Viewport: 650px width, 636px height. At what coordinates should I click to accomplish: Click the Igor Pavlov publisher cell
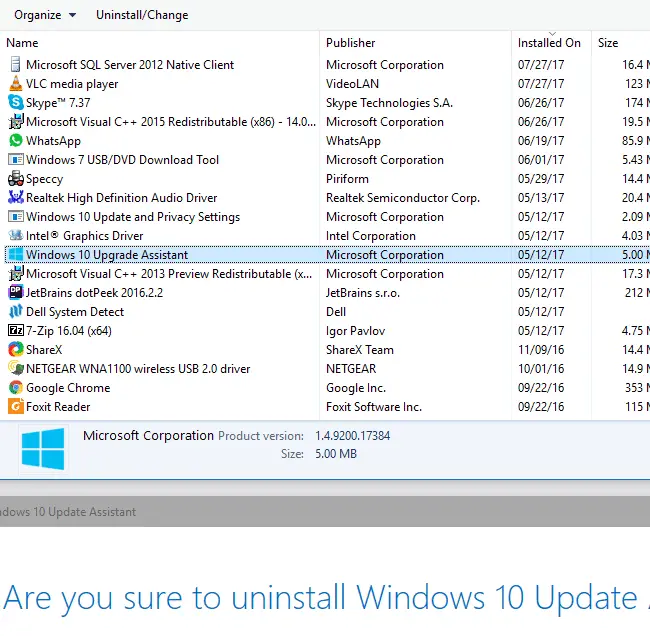point(355,330)
